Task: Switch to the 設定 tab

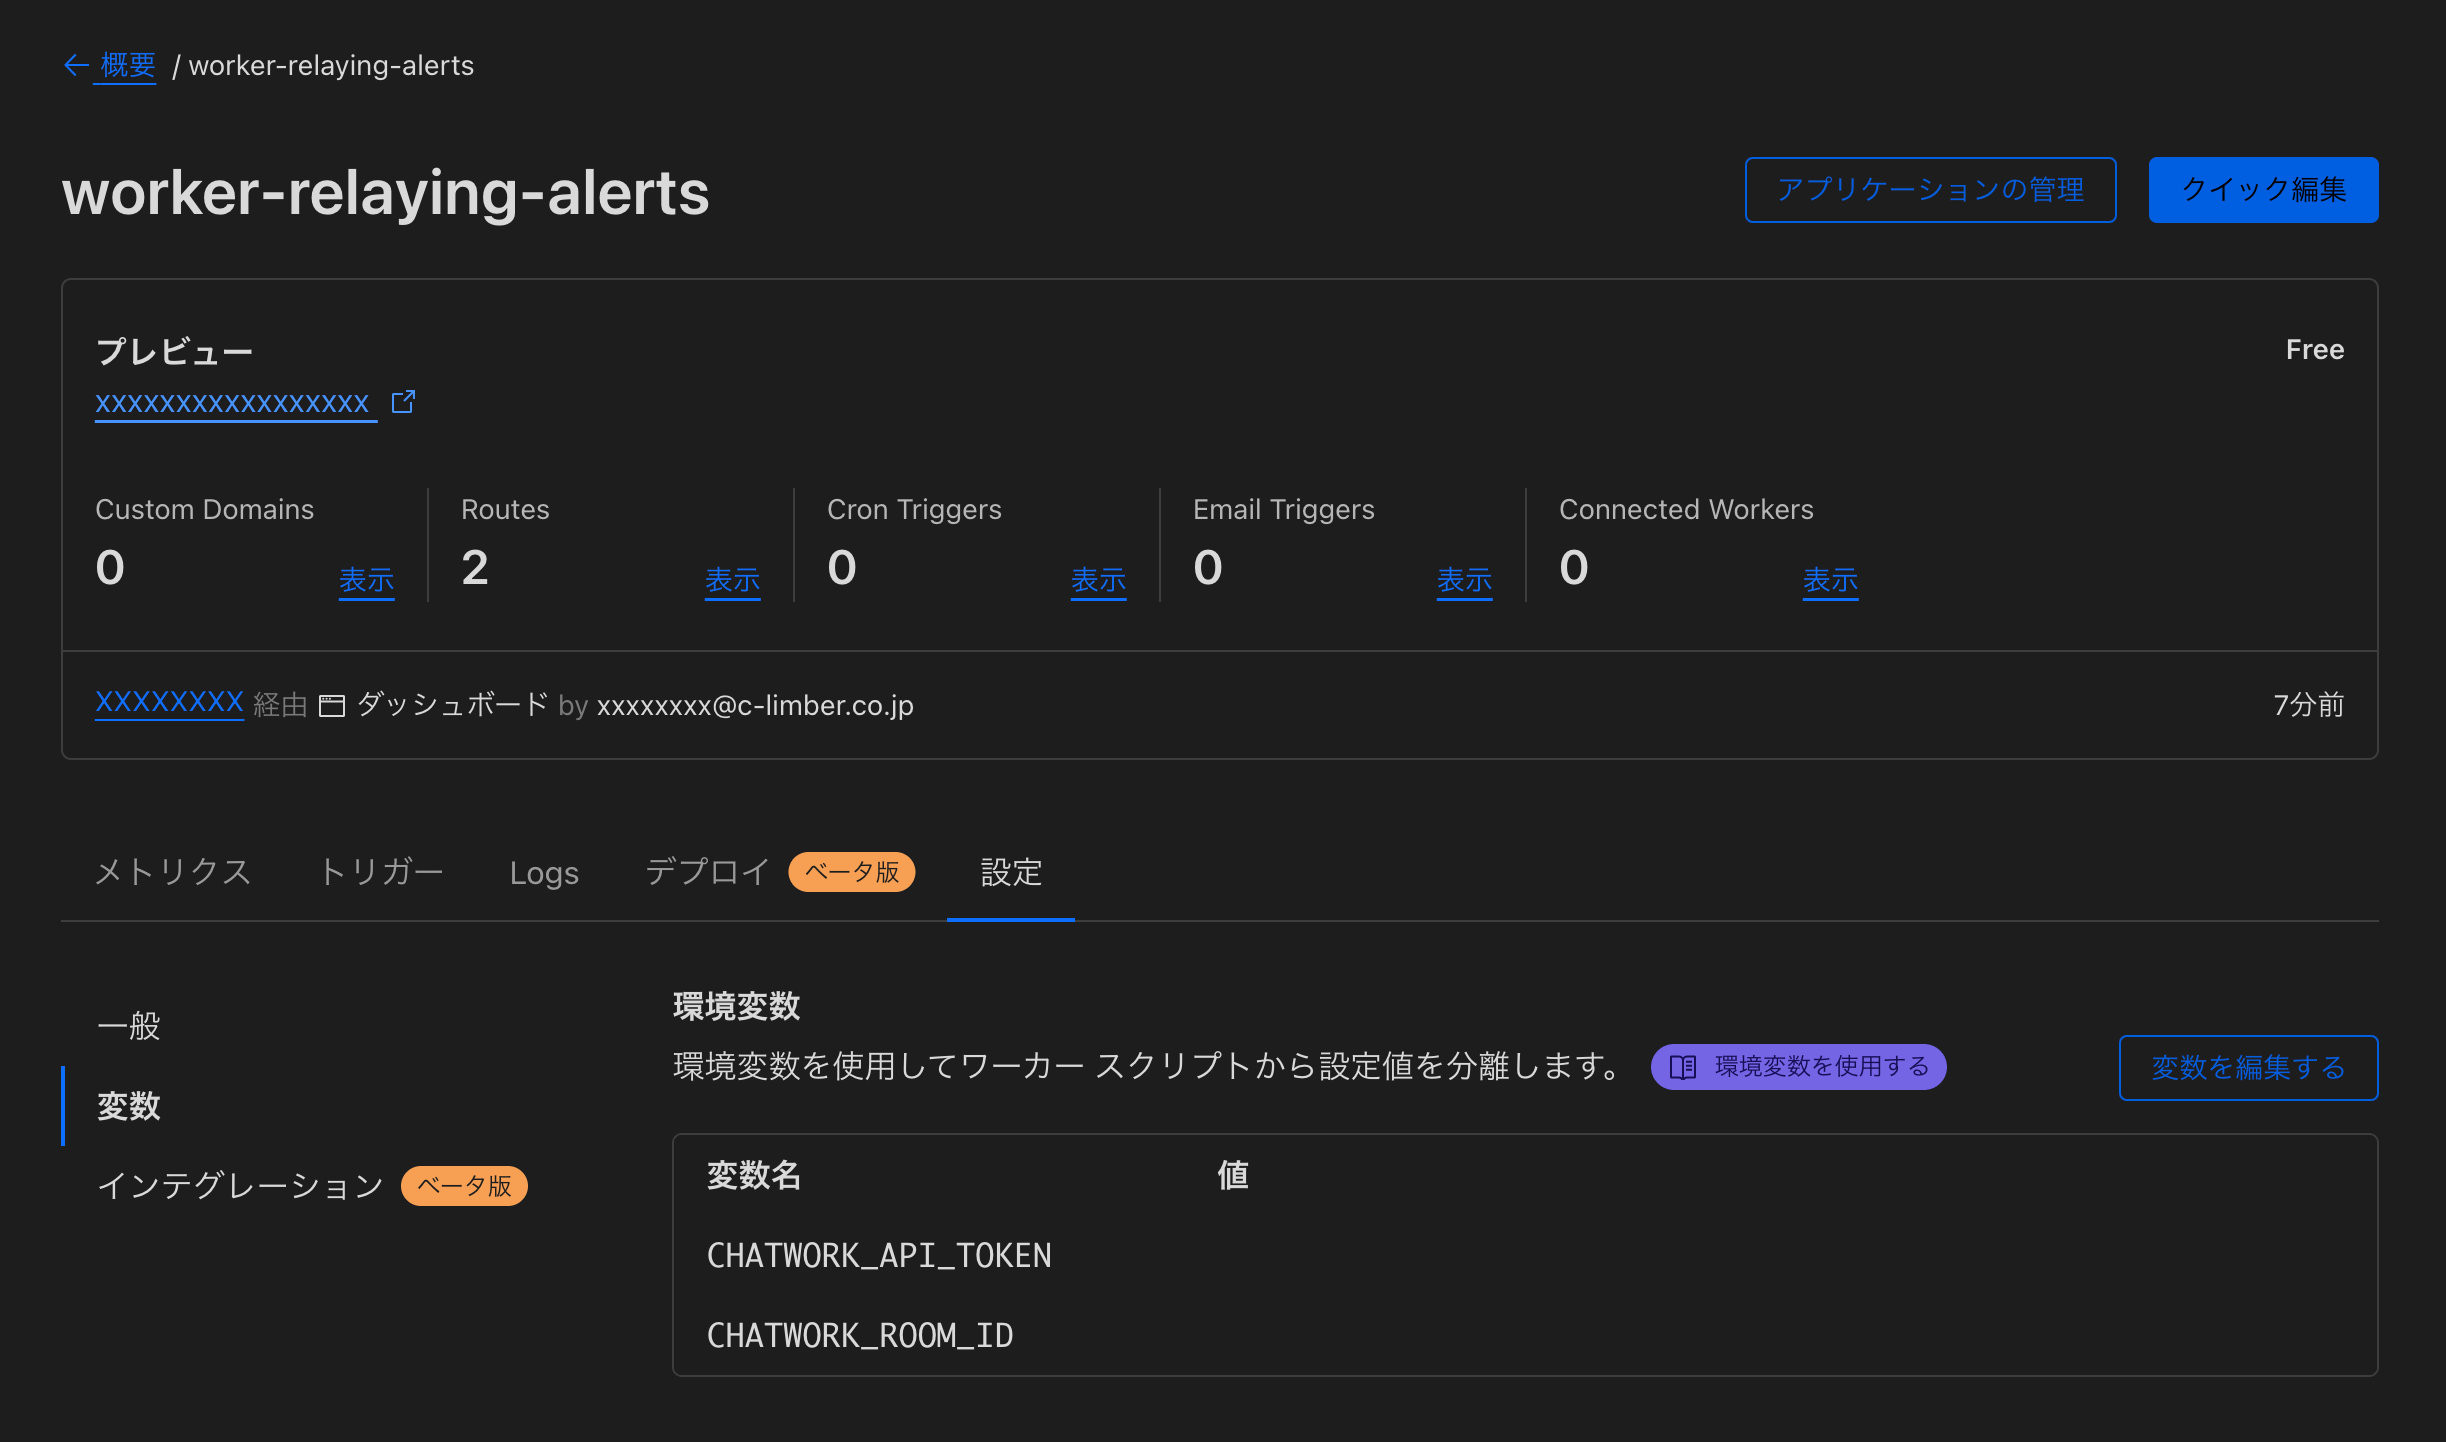Action: pos(1010,873)
